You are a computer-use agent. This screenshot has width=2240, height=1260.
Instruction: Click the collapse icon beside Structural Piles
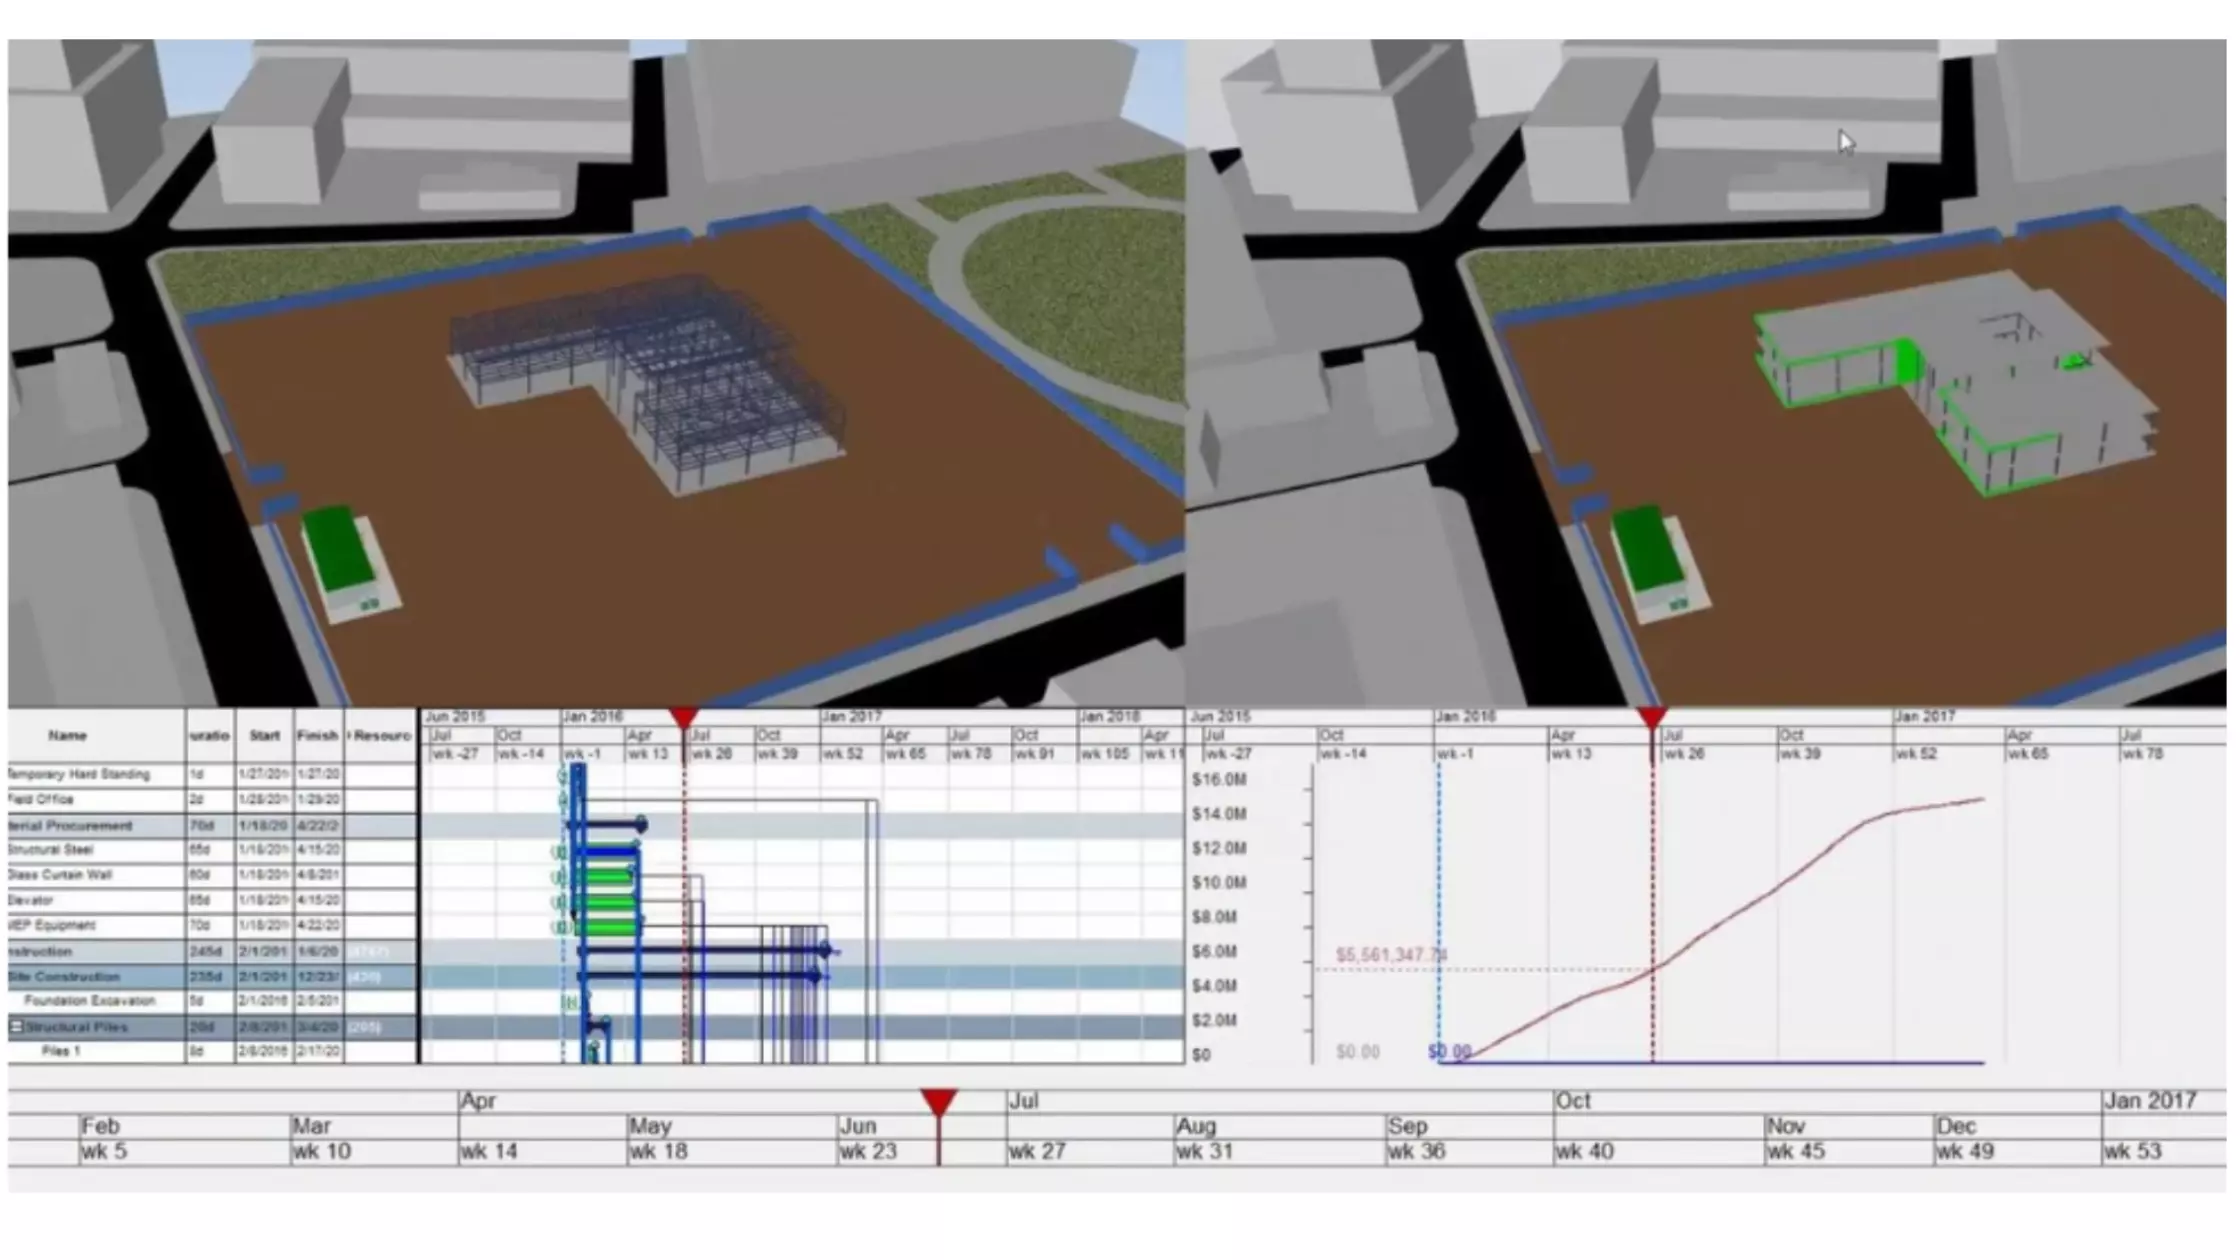(16, 1026)
